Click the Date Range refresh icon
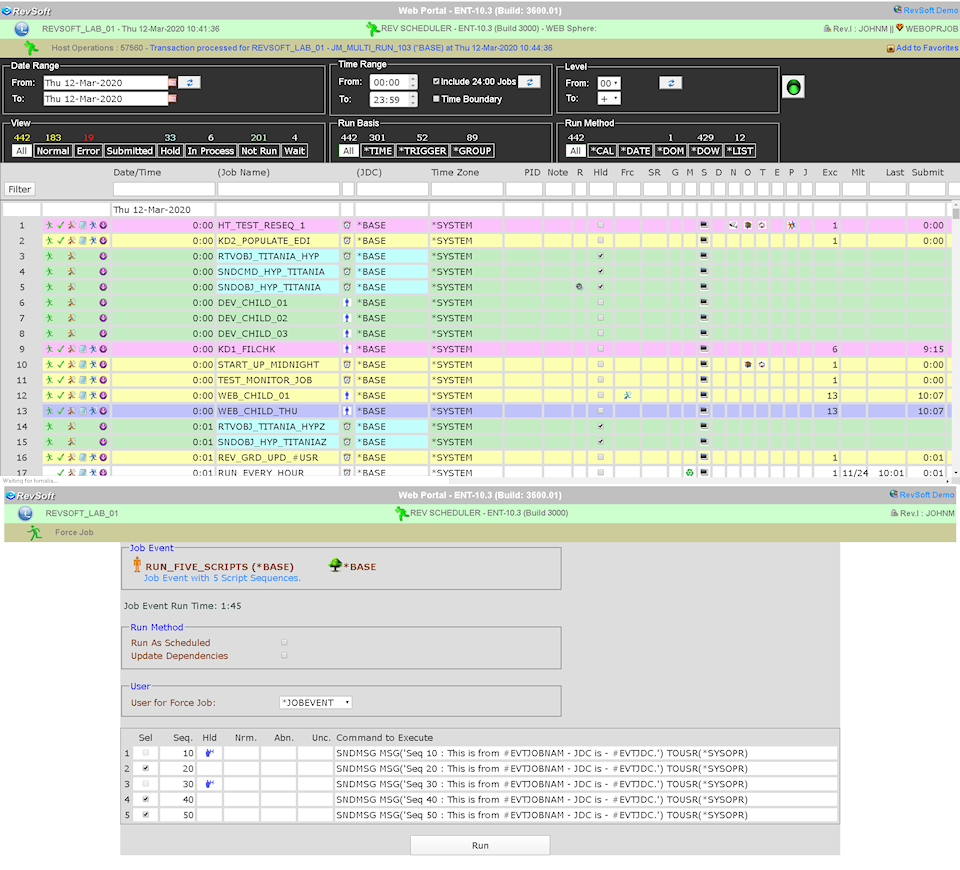960x870 pixels. pos(190,82)
